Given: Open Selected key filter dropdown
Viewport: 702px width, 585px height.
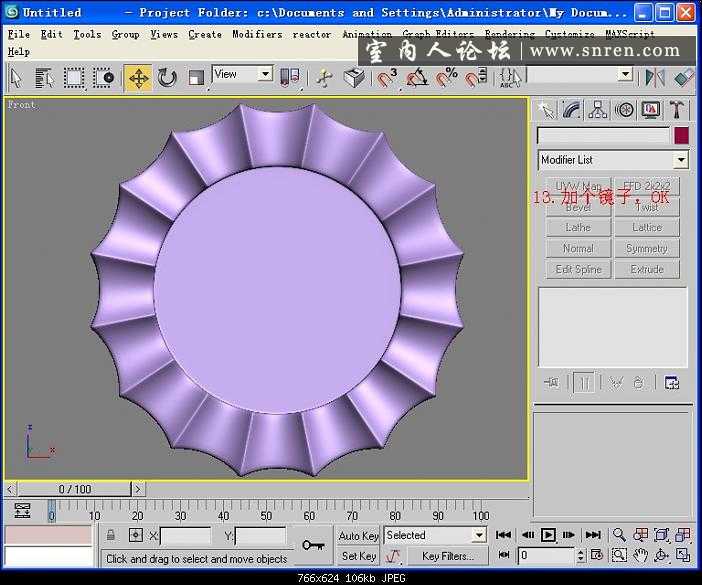Looking at the screenshot, I should point(435,535).
